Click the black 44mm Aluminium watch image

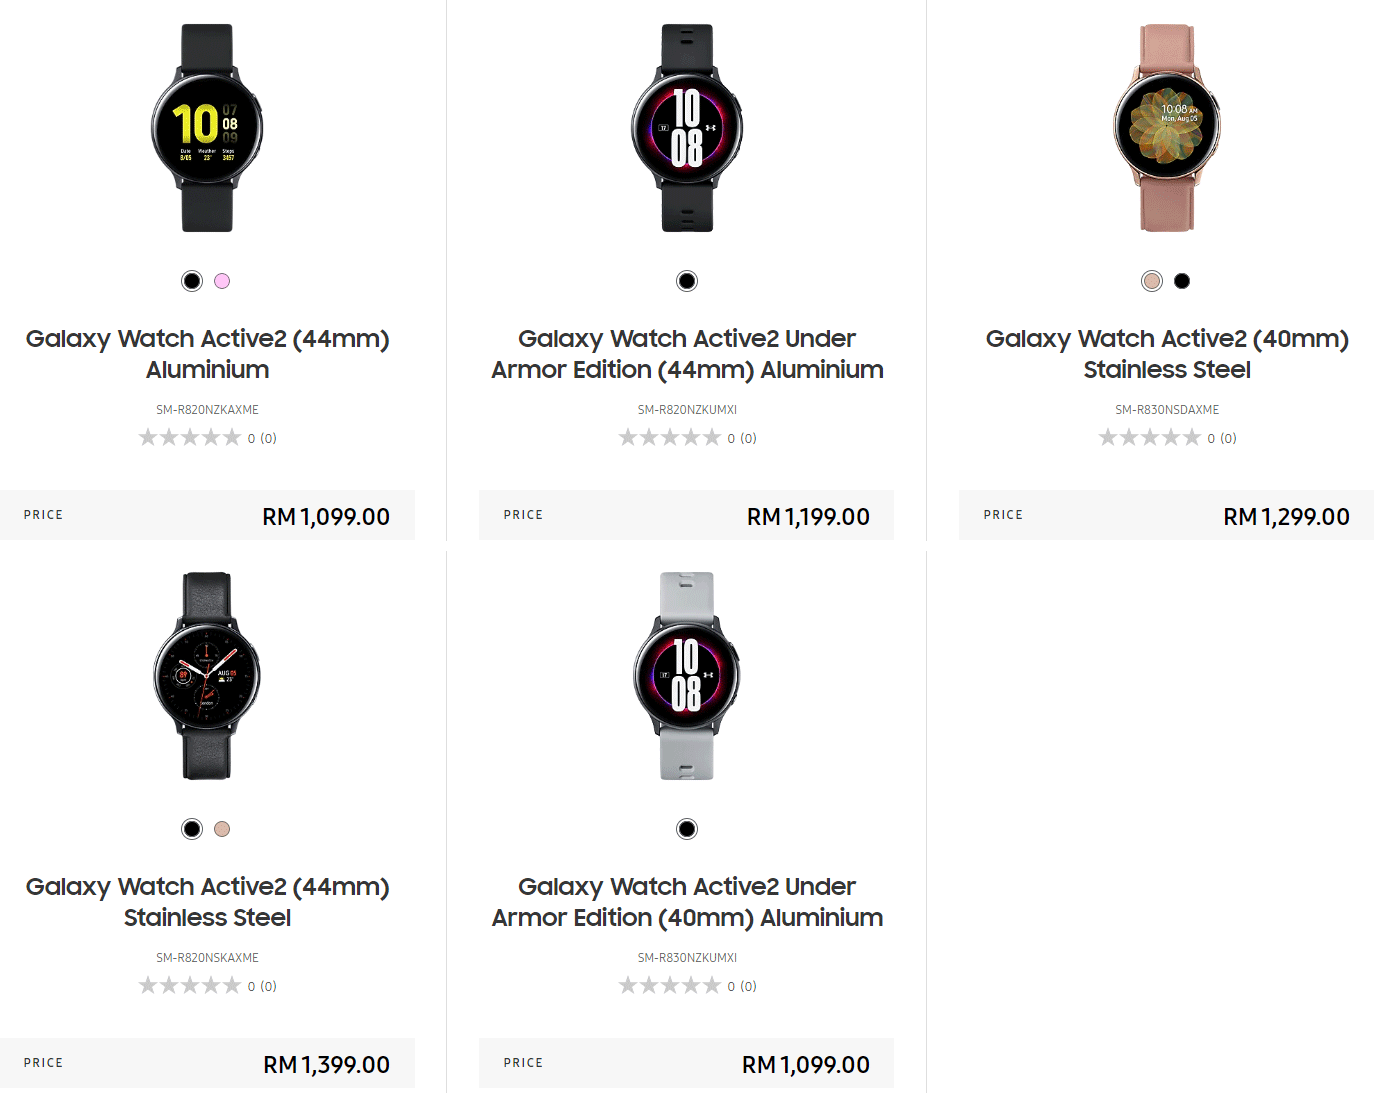click(x=207, y=128)
